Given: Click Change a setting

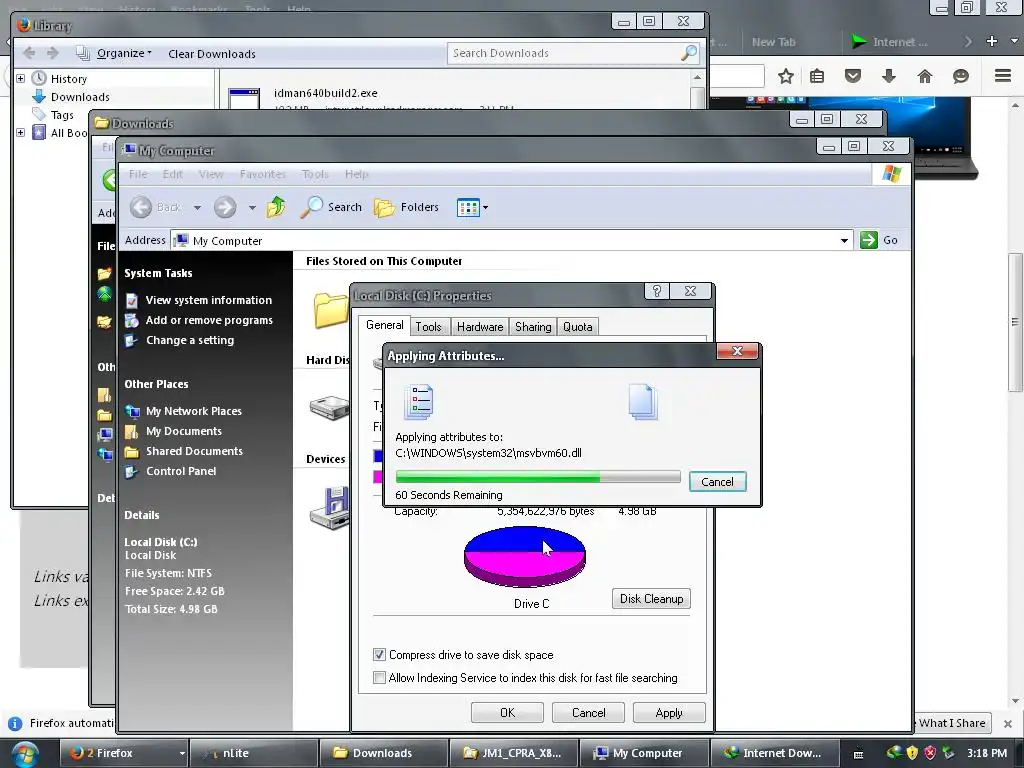Looking at the screenshot, I should 190,340.
